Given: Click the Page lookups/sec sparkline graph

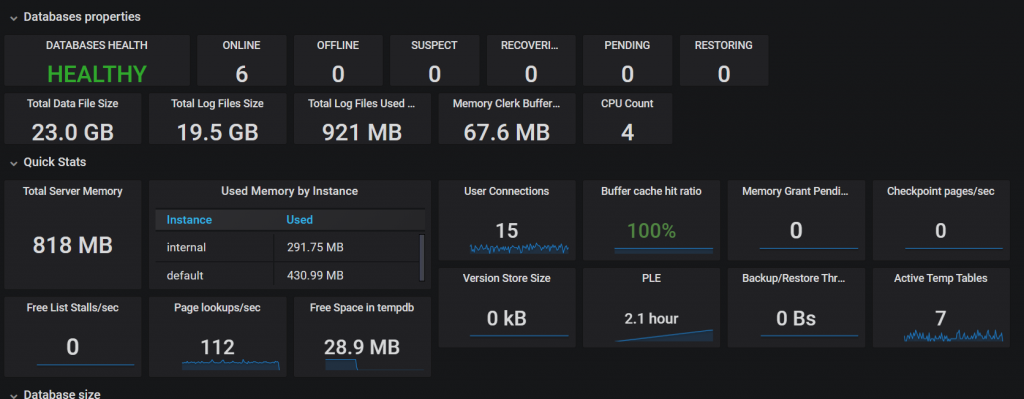Looking at the screenshot, I should coord(231,365).
